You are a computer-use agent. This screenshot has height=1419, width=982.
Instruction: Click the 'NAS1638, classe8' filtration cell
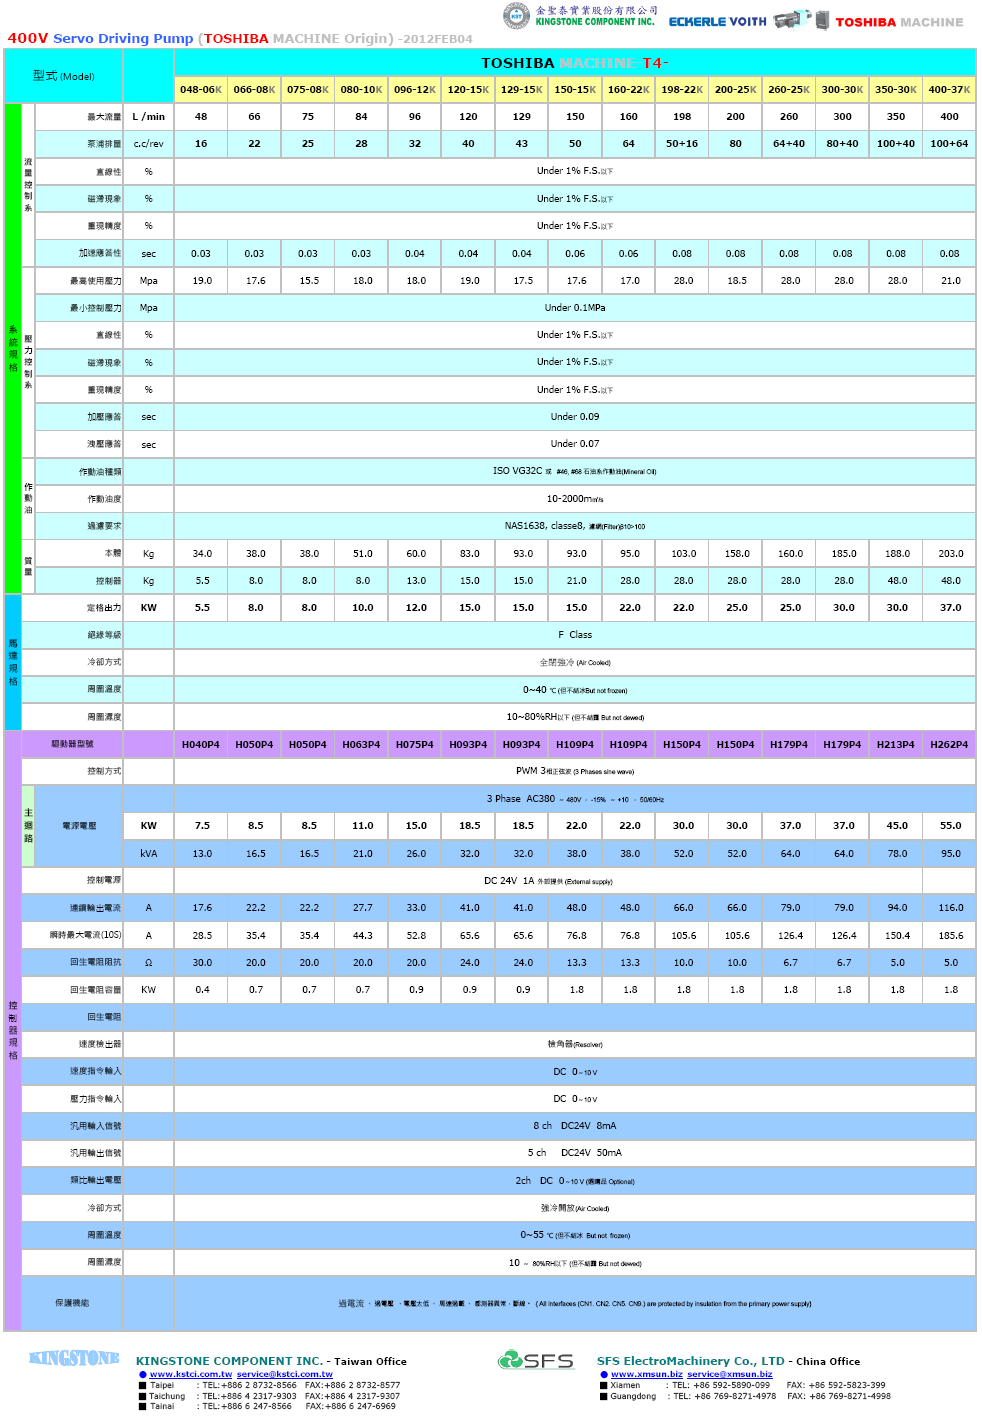point(575,526)
